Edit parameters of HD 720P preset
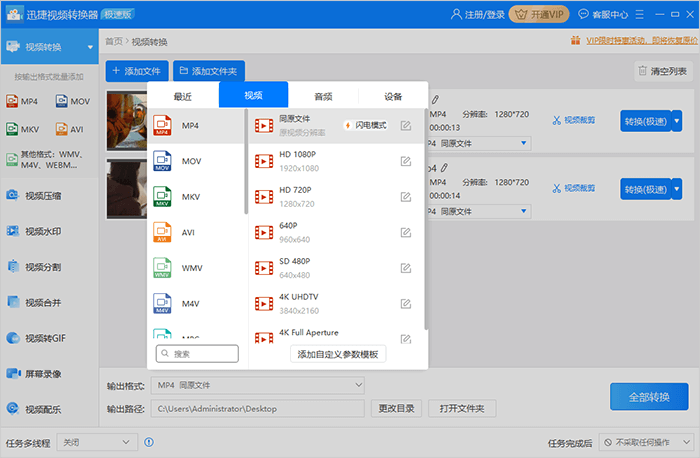The width and height of the screenshot is (700, 458). [x=406, y=197]
